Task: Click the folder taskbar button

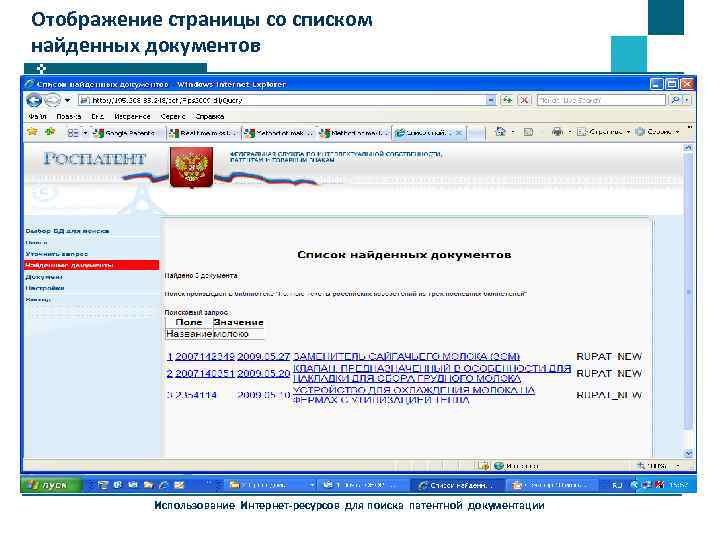Action: 271,485
